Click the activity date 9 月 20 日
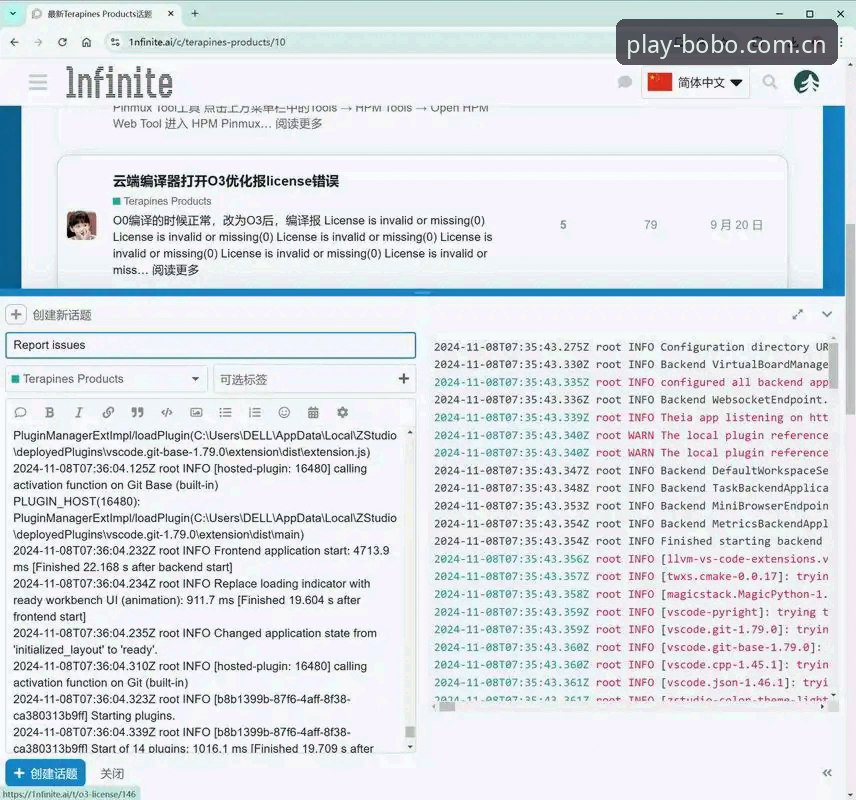 (x=736, y=225)
